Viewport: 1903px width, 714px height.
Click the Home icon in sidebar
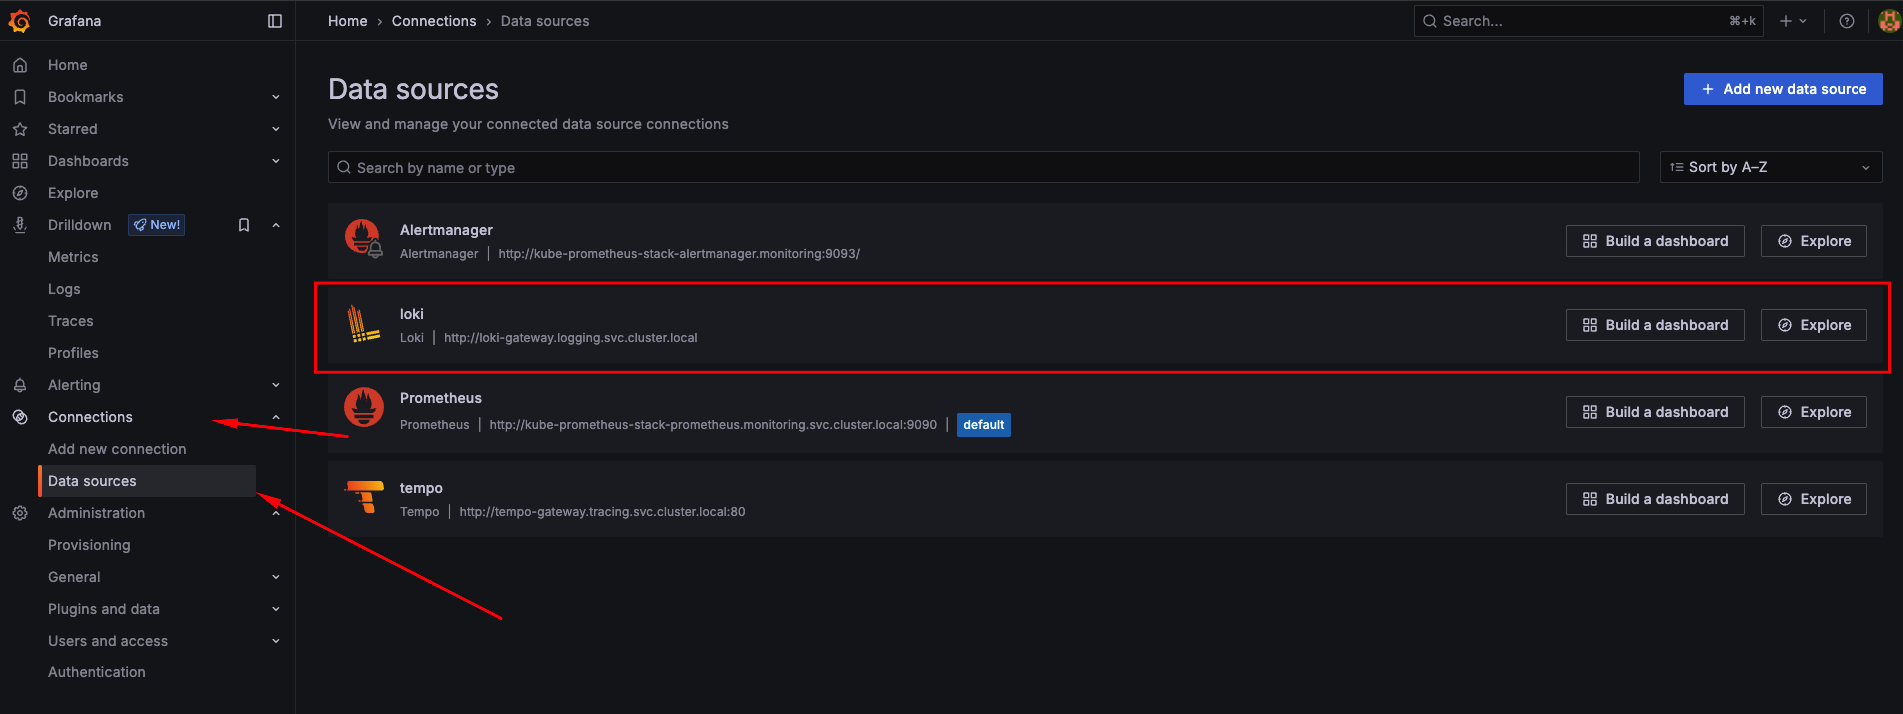pos(20,65)
